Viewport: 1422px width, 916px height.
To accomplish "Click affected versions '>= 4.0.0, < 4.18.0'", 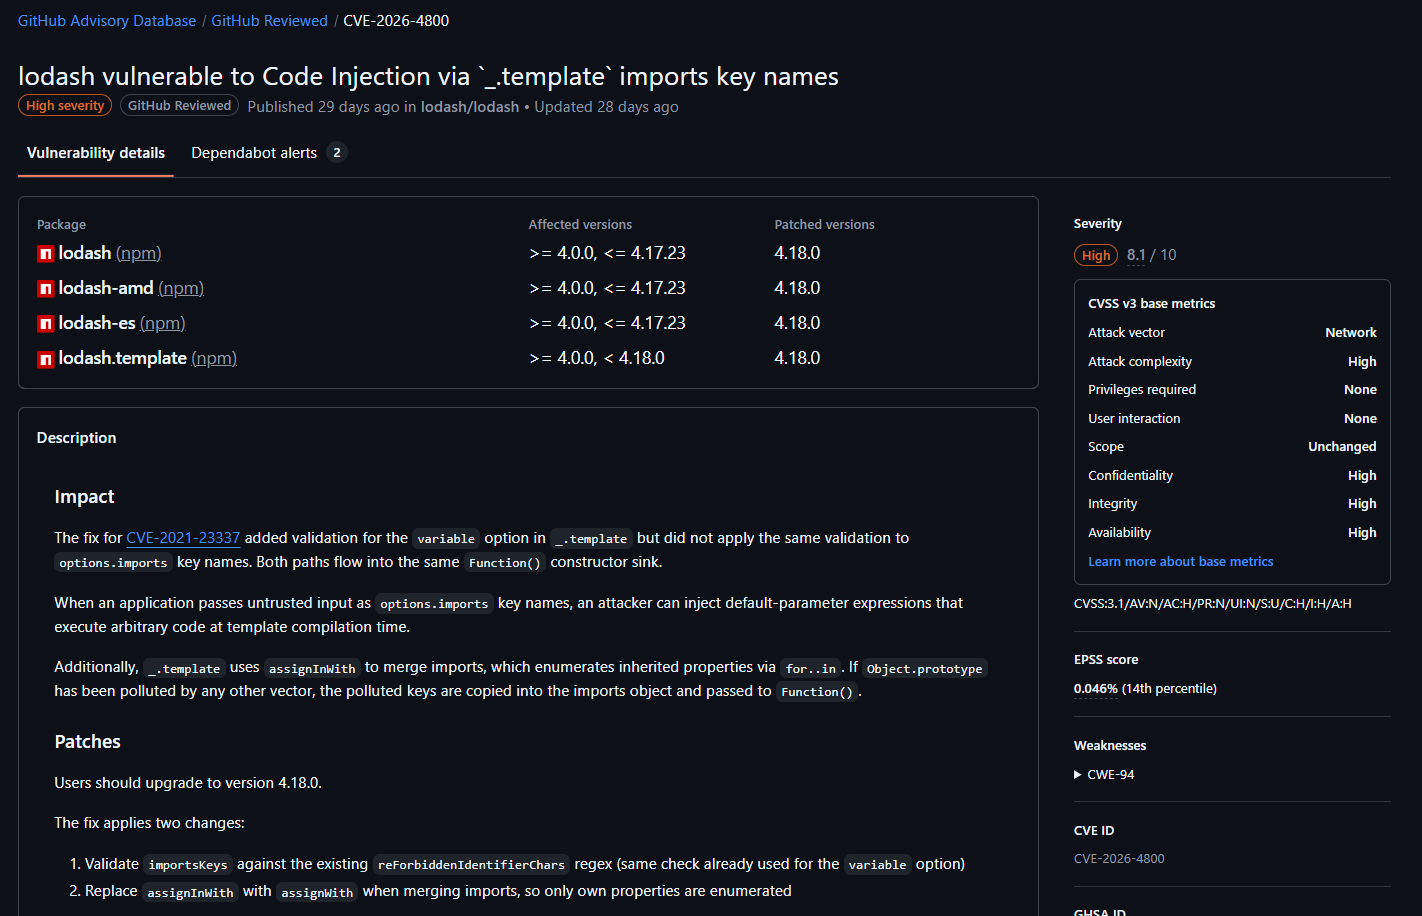I will [597, 359].
